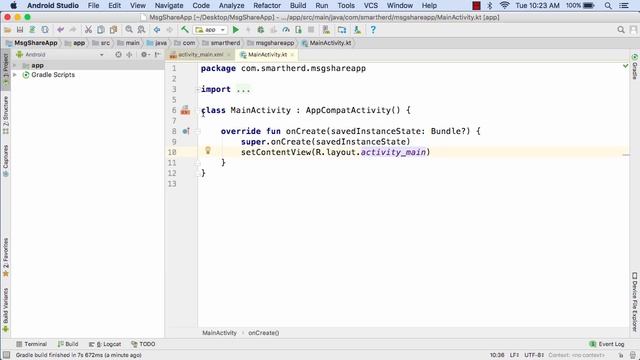This screenshot has height=360, width=640.
Task: Click the Undo arrow in the toolbar
Action: pyautogui.click(x=60, y=30)
